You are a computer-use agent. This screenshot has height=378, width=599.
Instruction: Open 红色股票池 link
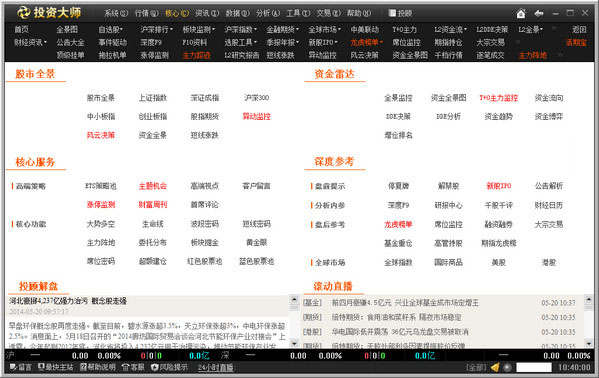(204, 261)
